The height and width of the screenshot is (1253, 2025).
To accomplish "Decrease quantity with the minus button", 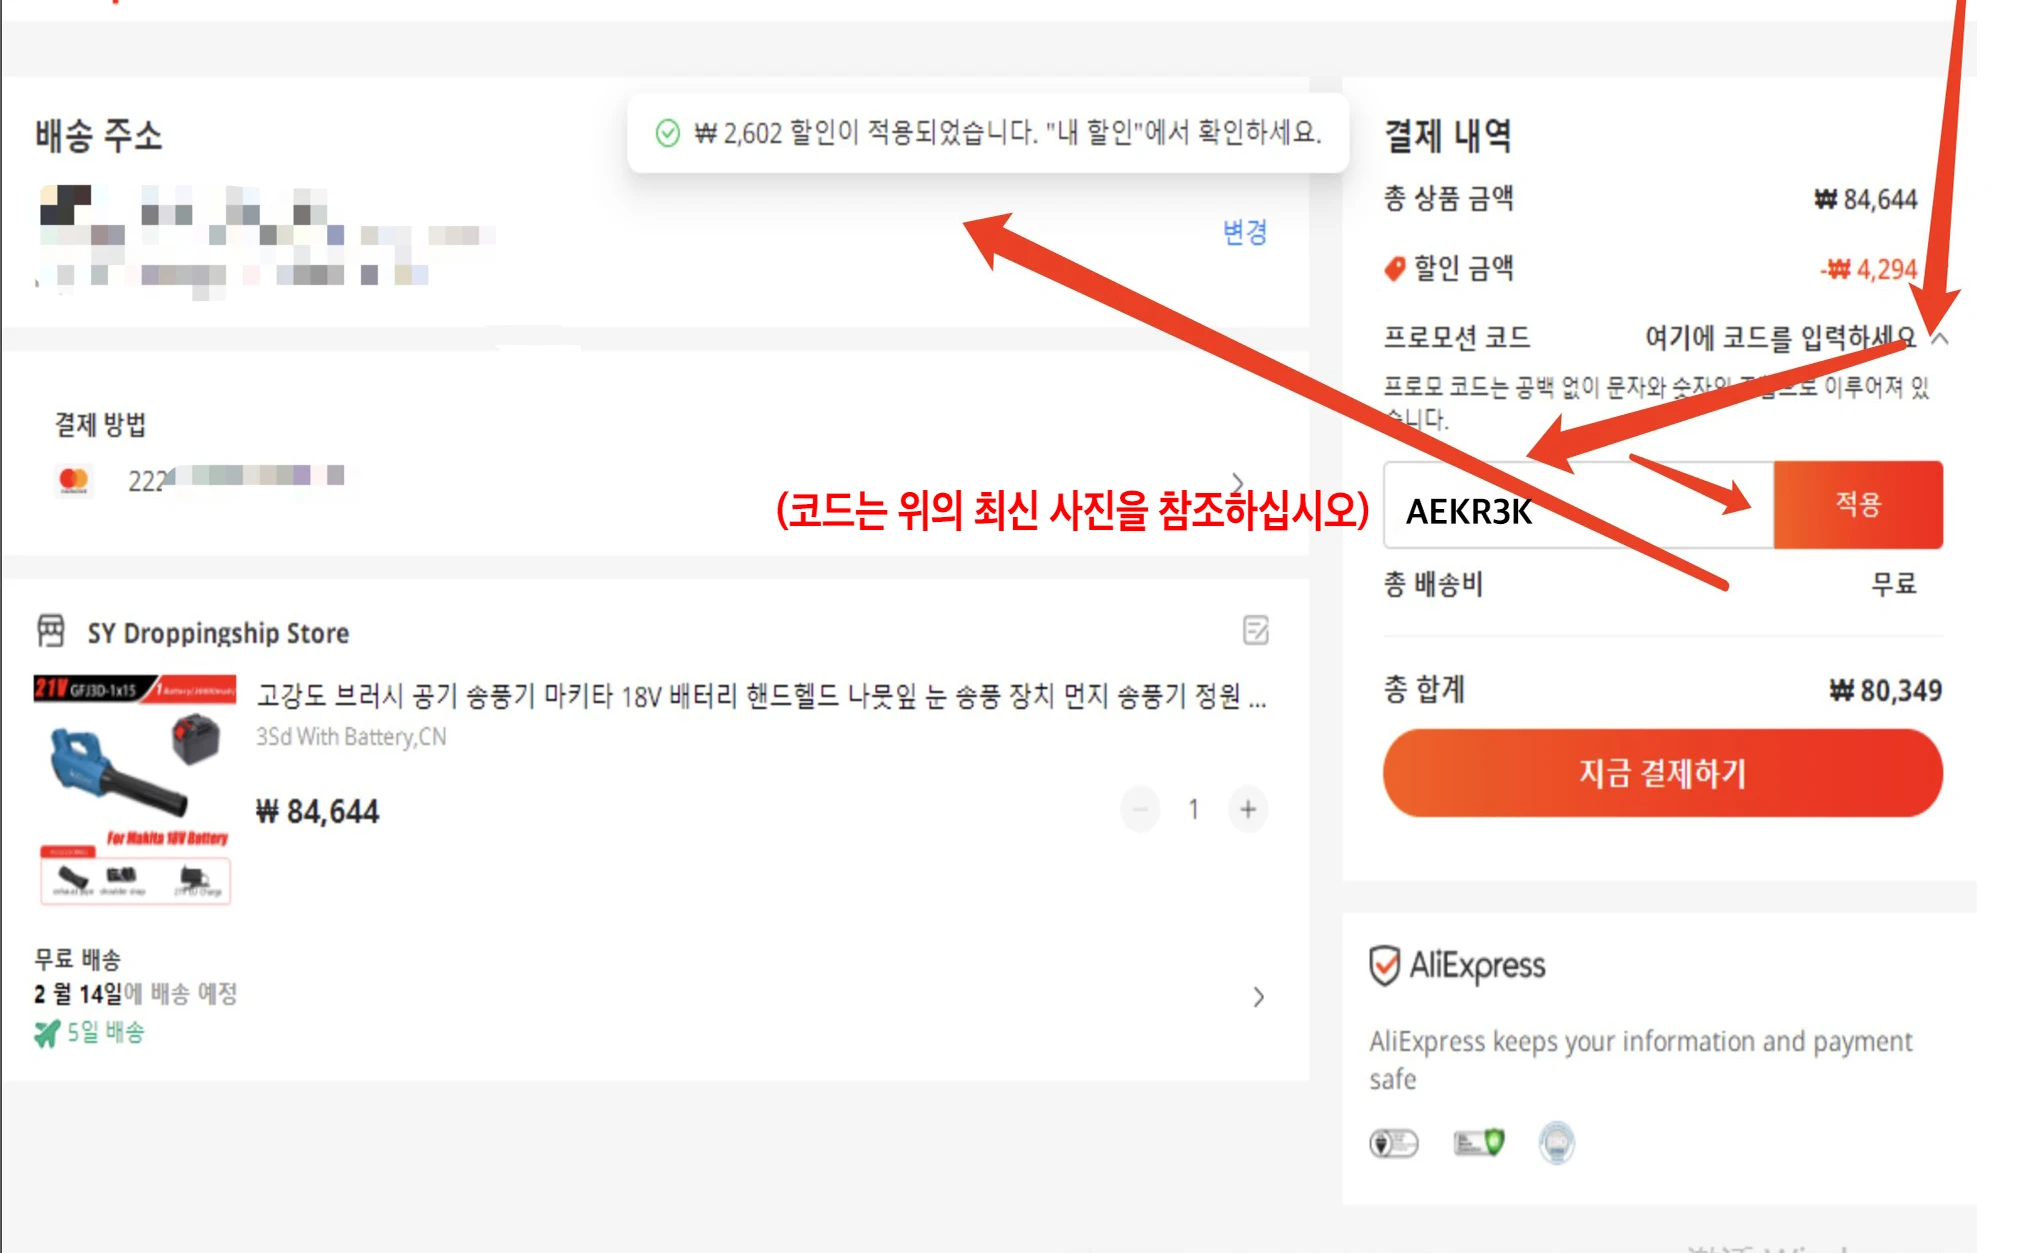I will [1140, 809].
